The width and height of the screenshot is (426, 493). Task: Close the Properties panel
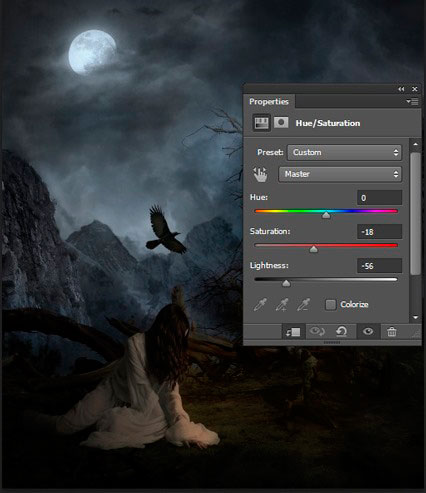click(415, 89)
